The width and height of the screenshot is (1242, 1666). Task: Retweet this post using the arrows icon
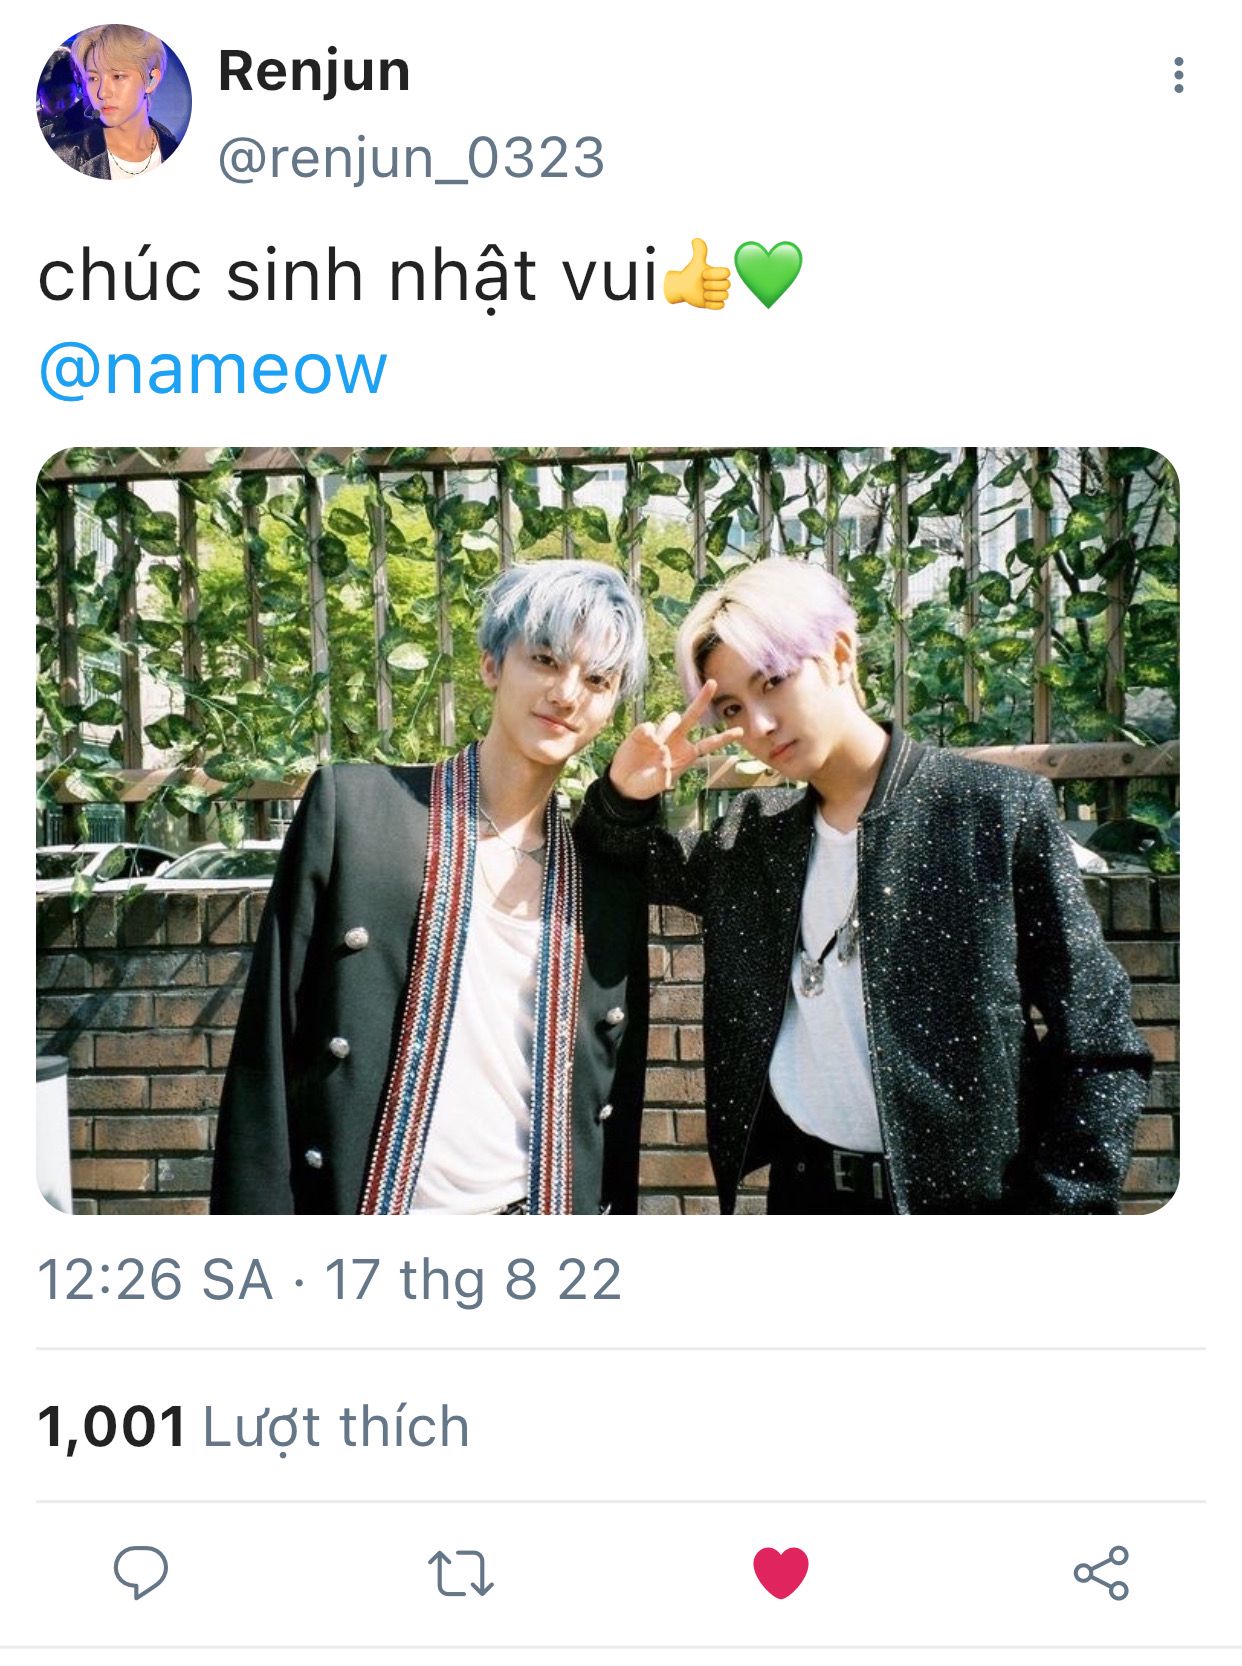point(460,1573)
